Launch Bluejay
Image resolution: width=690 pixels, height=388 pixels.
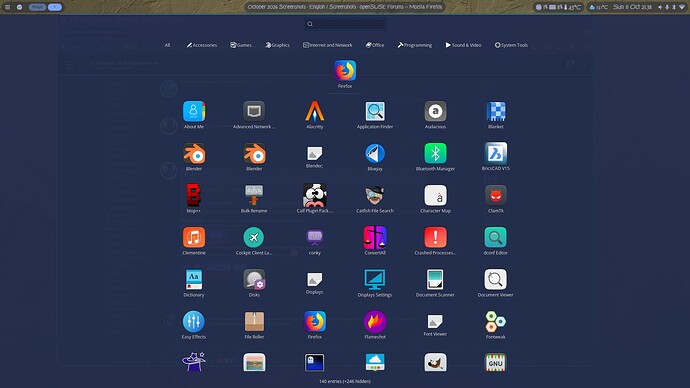point(375,157)
